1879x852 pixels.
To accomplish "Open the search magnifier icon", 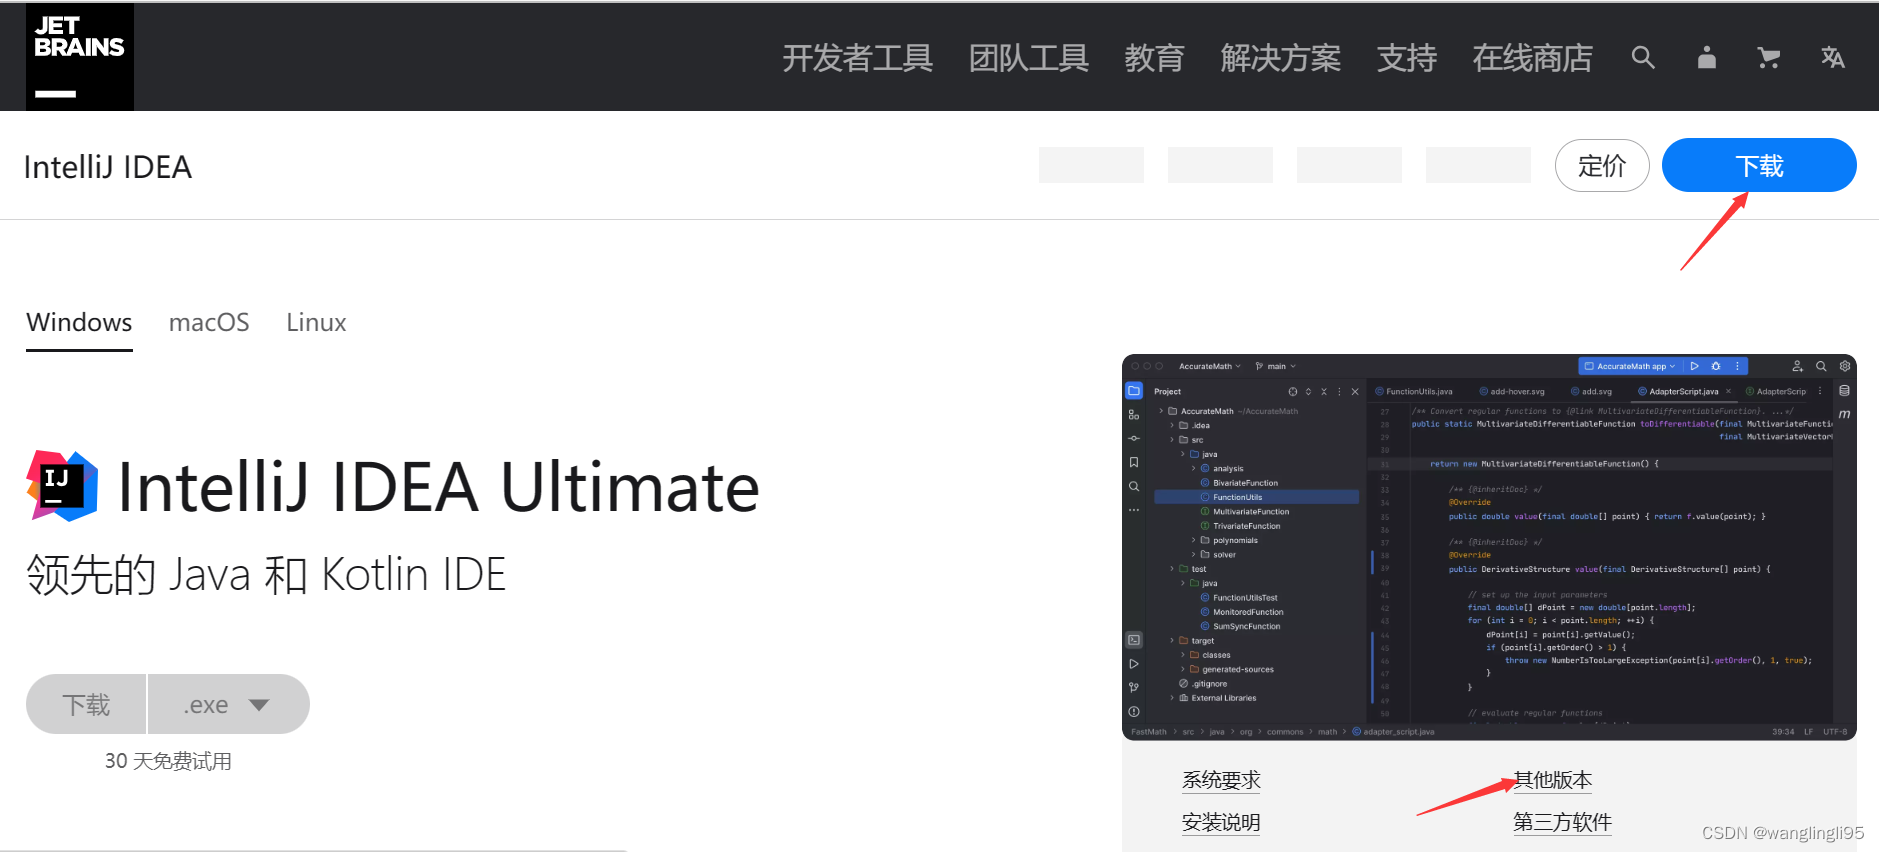I will pyautogui.click(x=1643, y=58).
